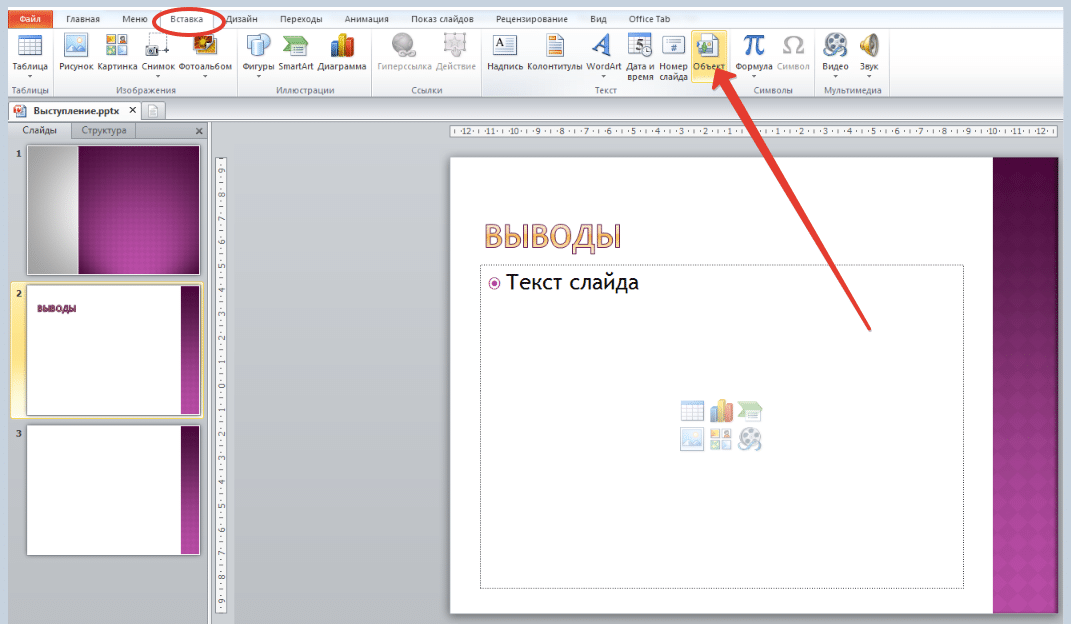Switch to Структура outline pane tab
1071x624 pixels.
coord(104,130)
